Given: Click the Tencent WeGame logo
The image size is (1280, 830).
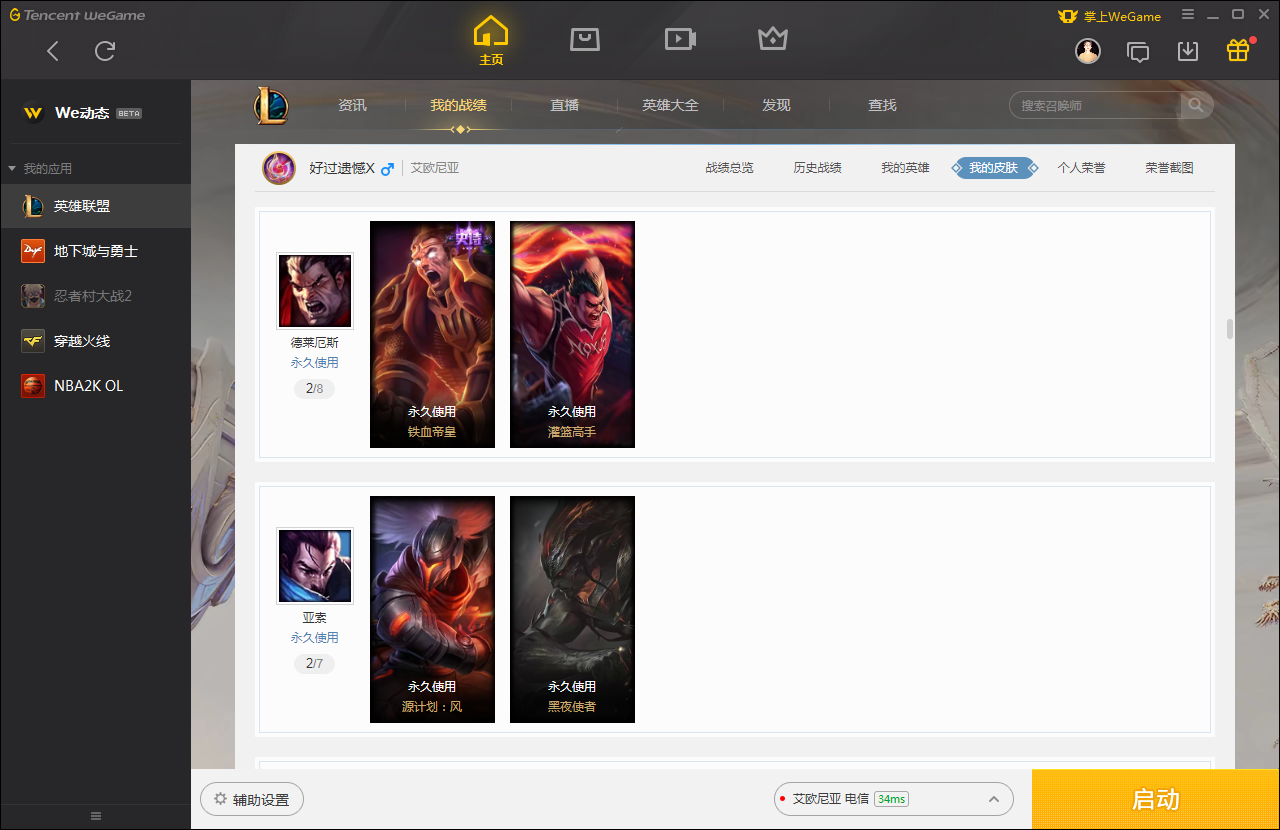Looking at the screenshot, I should (78, 15).
